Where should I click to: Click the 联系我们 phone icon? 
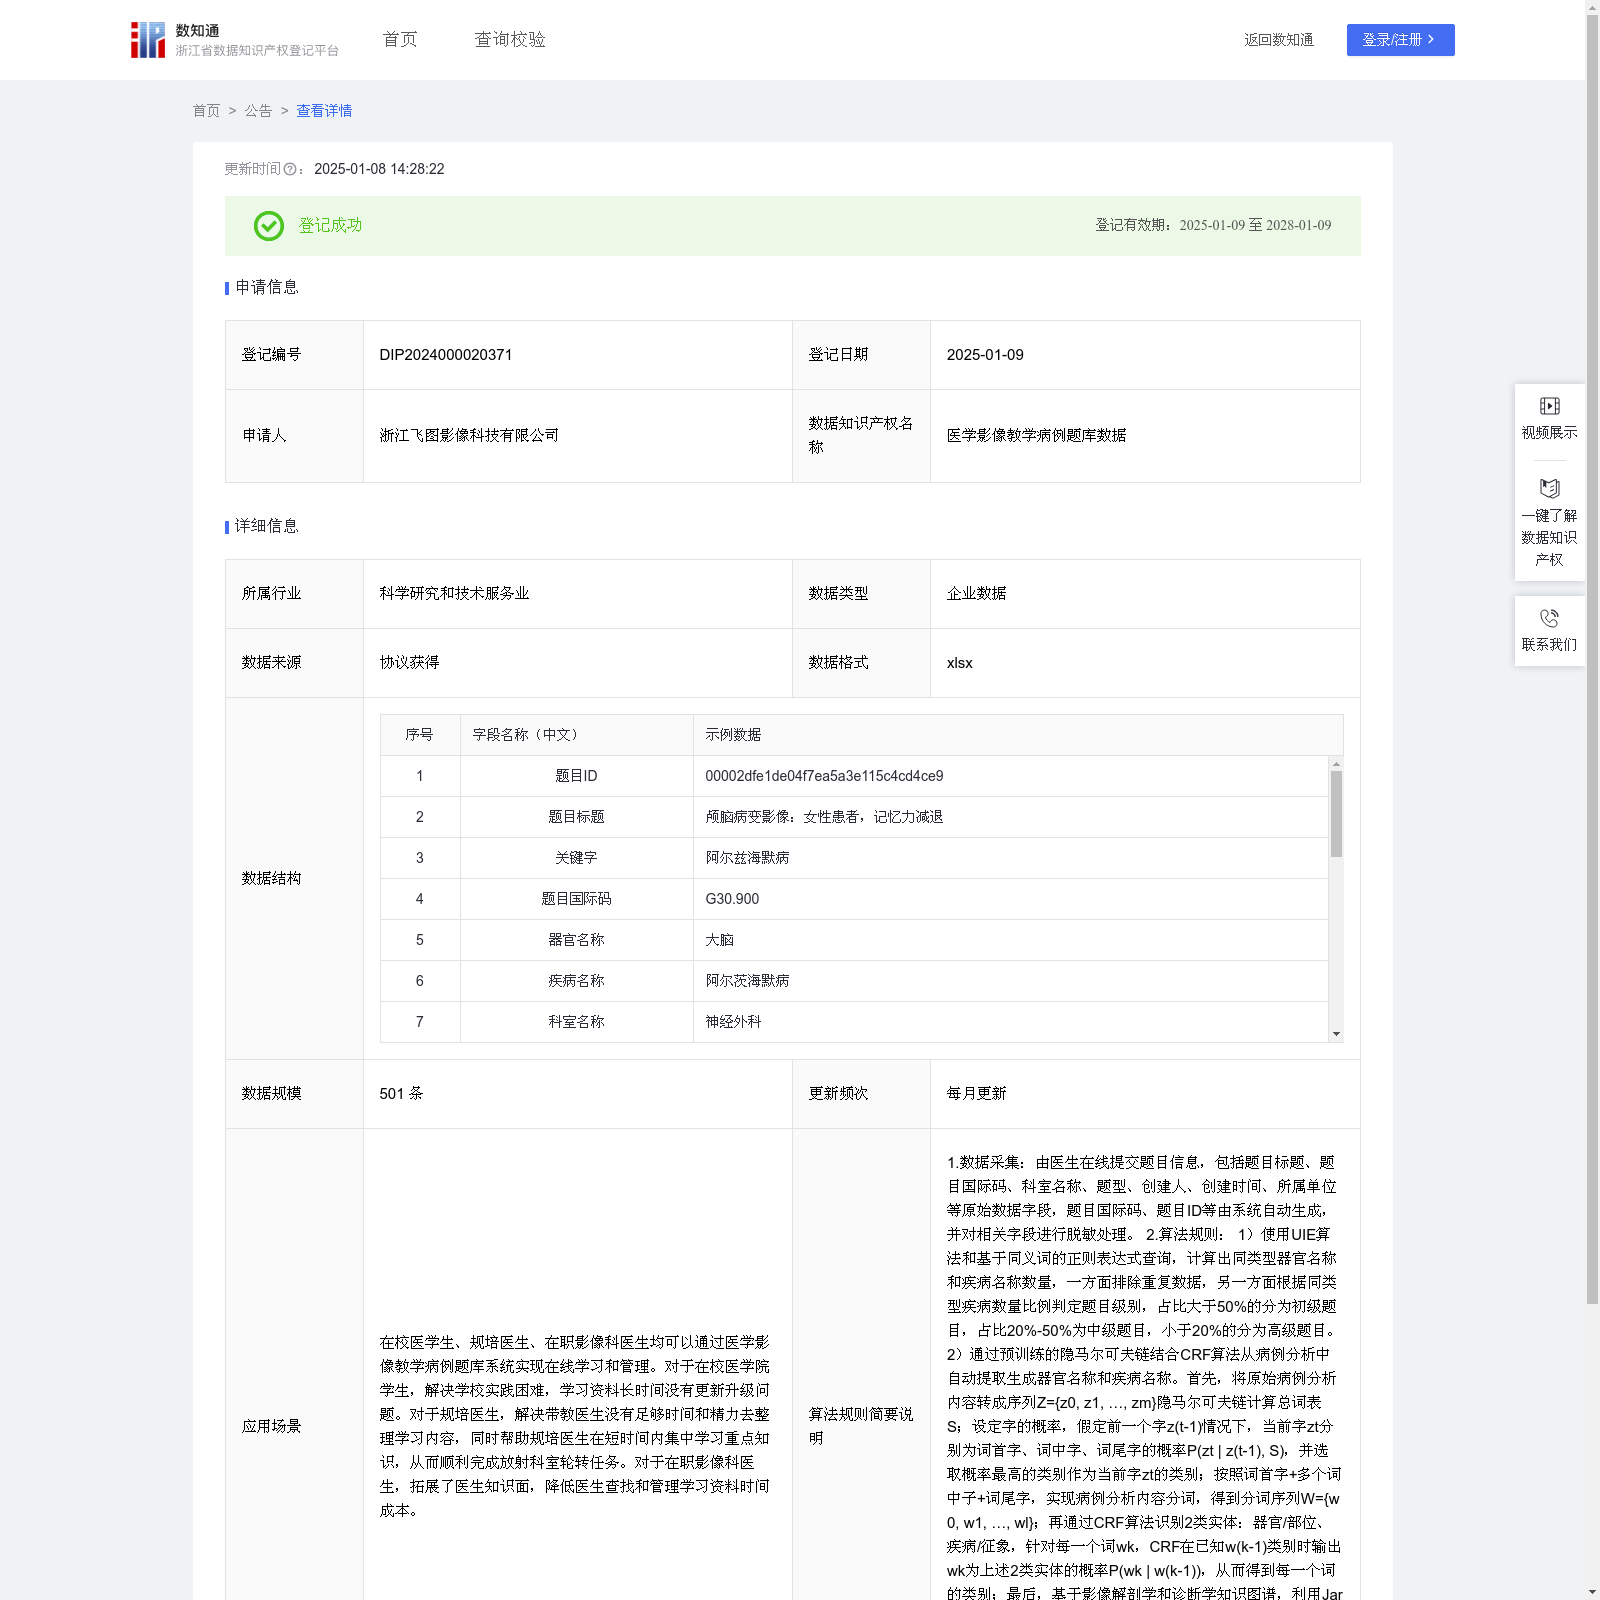(1549, 618)
